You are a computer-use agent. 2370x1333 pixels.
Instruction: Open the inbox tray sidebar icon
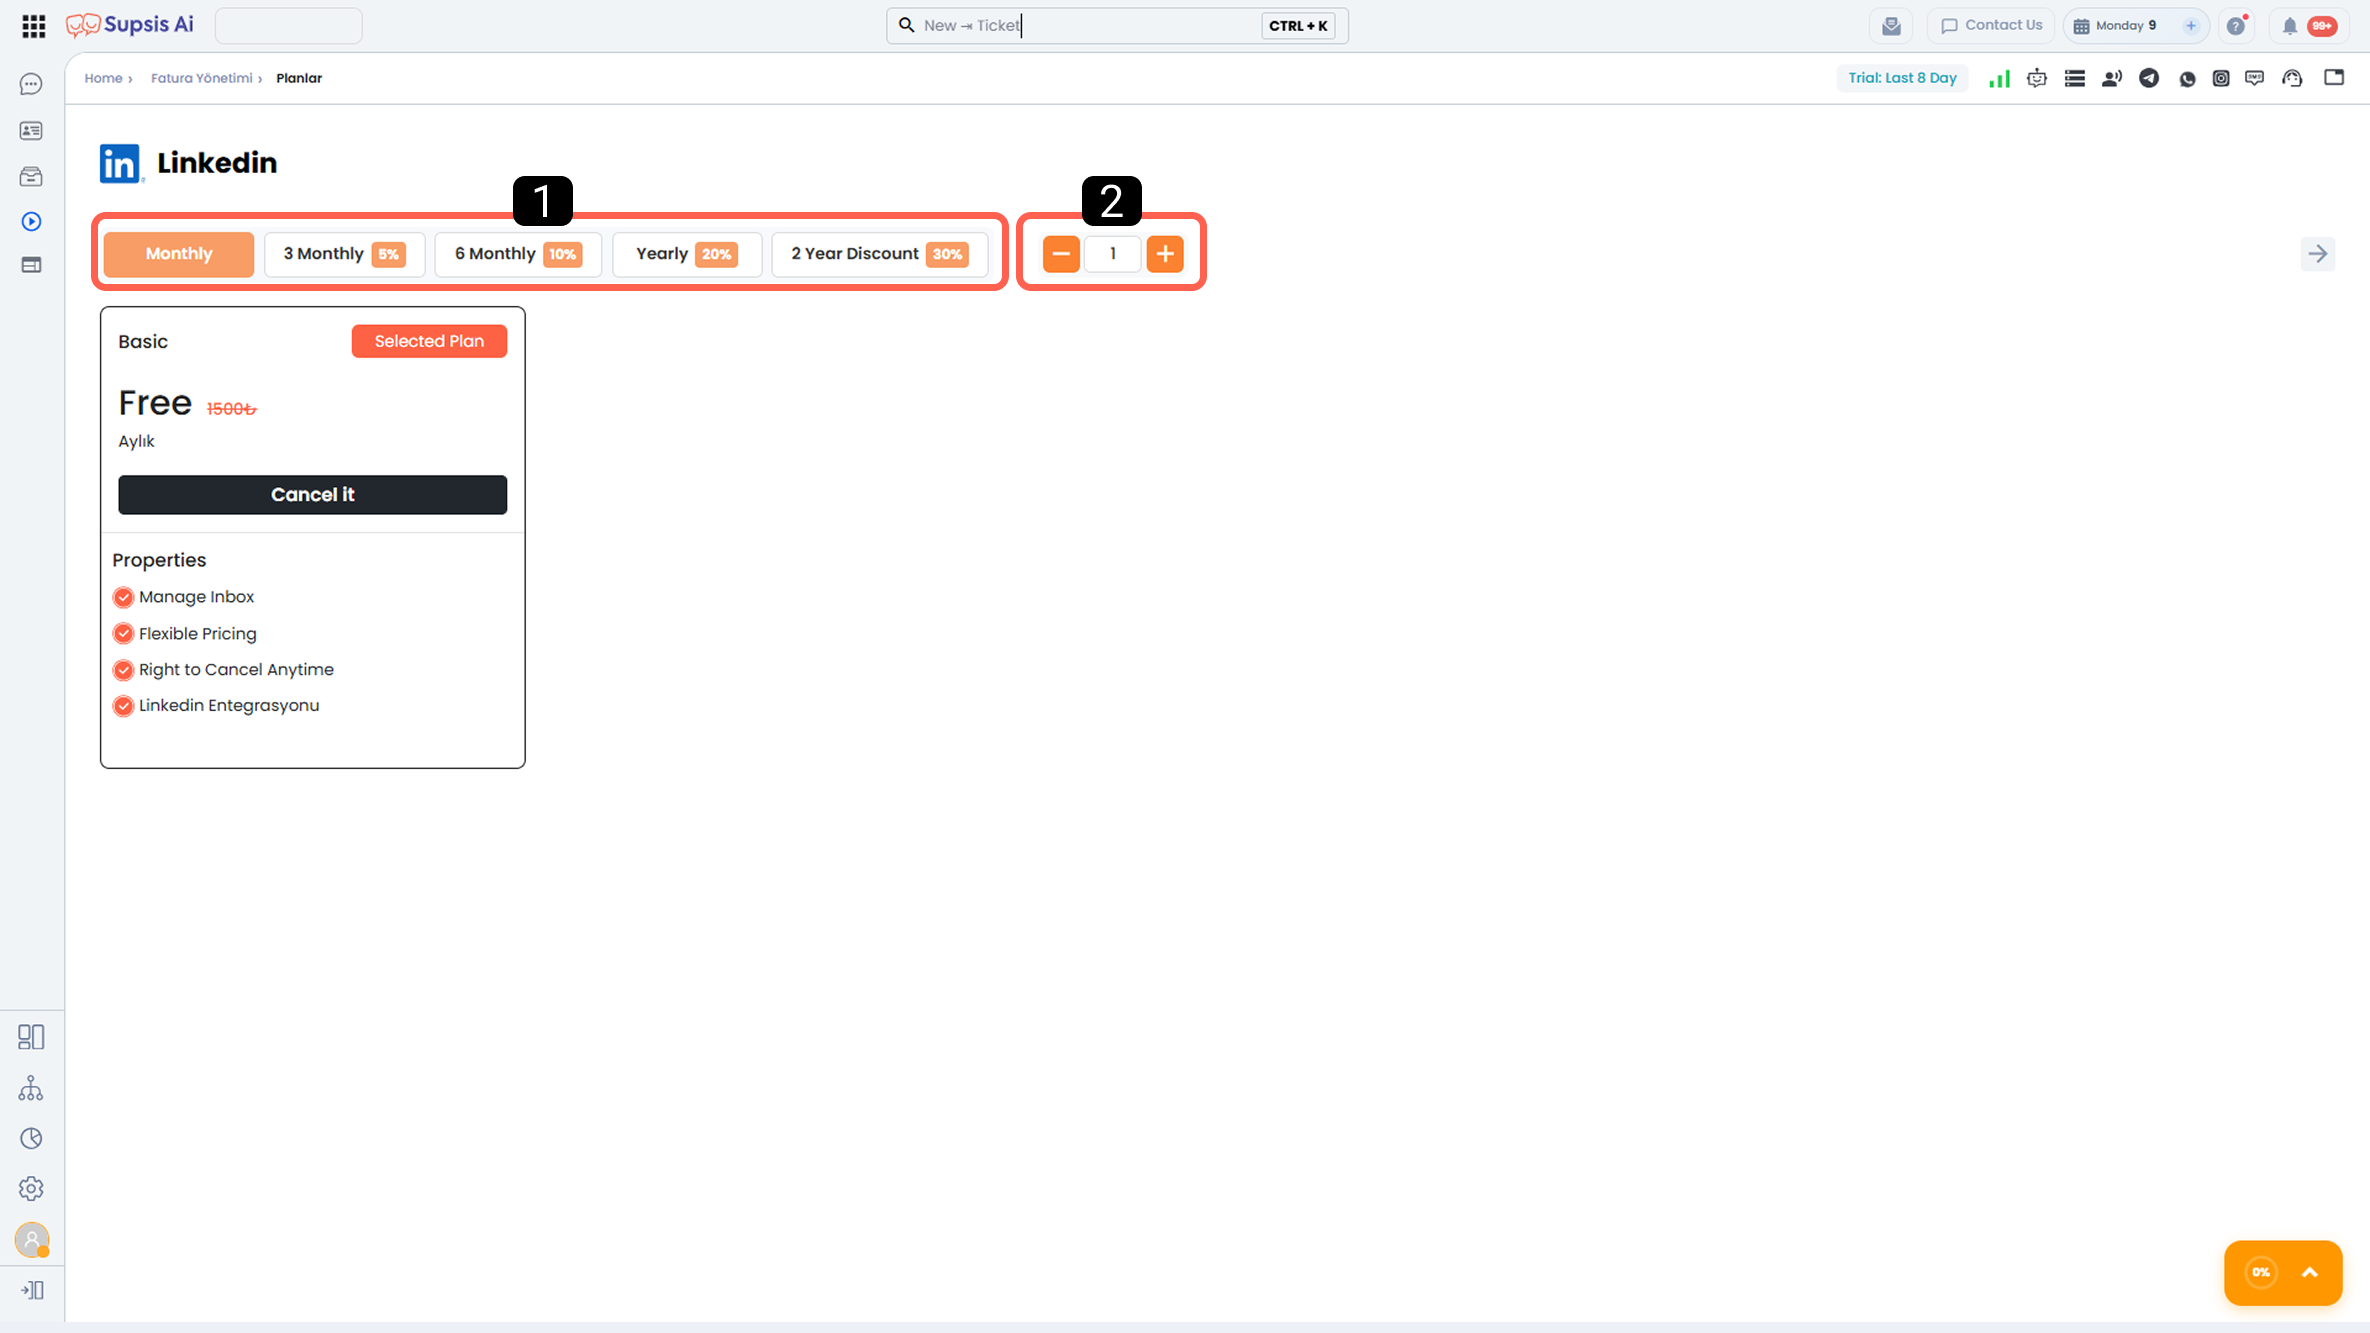tap(31, 177)
